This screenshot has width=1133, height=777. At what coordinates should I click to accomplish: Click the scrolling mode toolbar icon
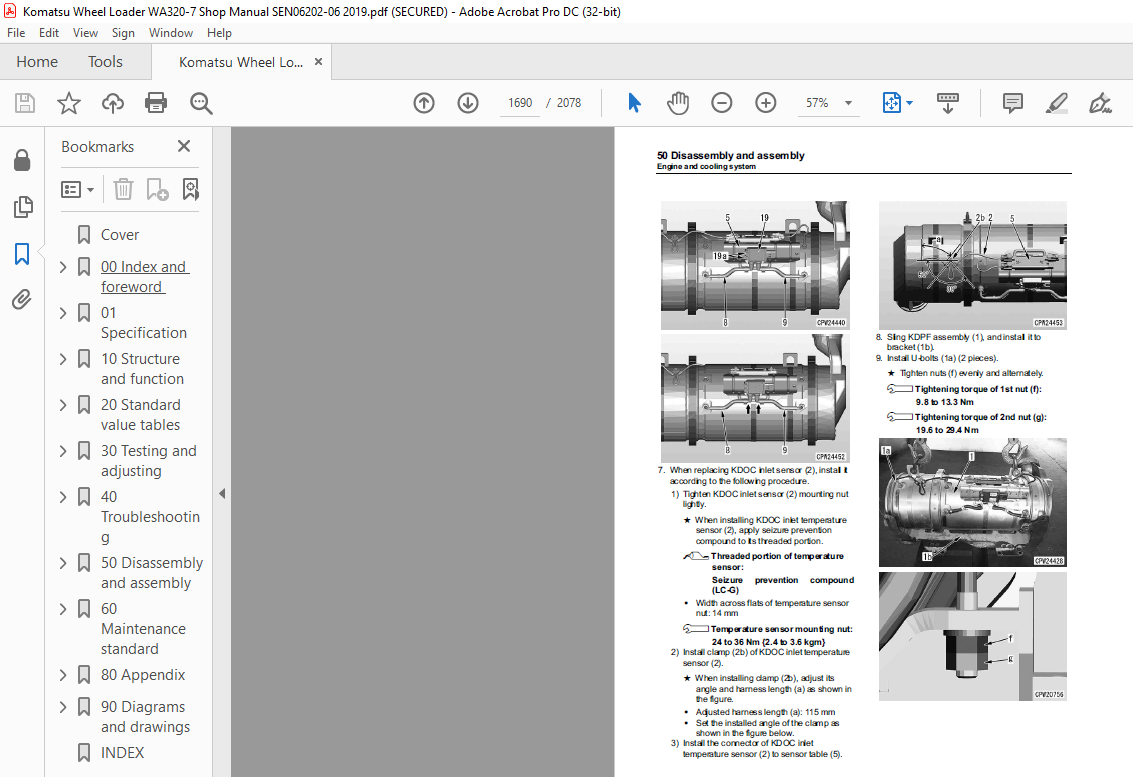(x=948, y=103)
